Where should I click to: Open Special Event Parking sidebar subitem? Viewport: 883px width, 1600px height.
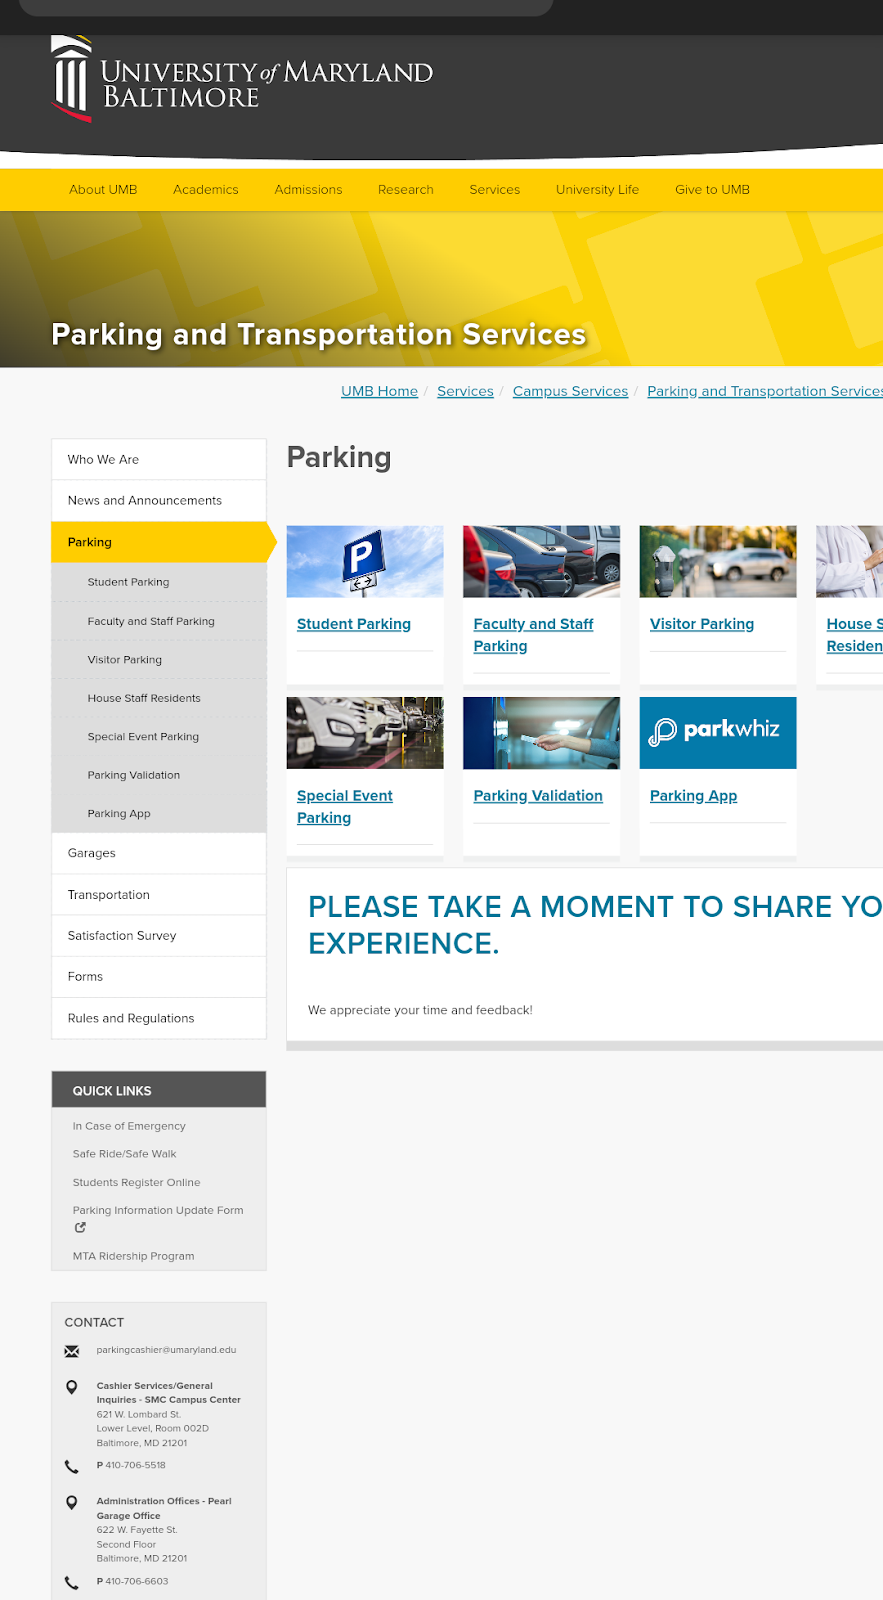click(x=159, y=736)
